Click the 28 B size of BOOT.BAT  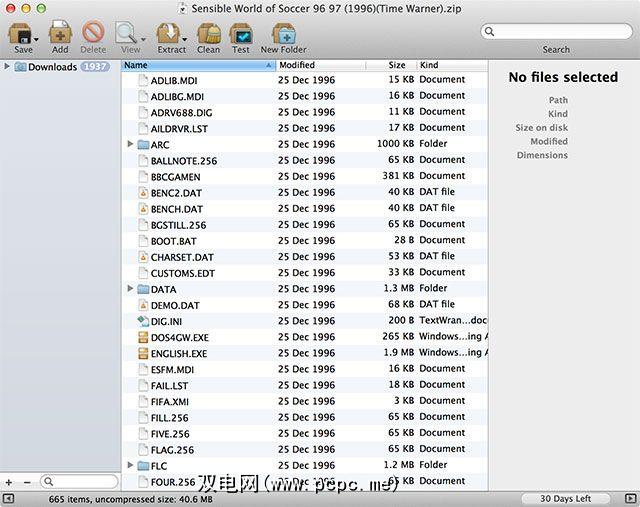pyautogui.click(x=404, y=240)
